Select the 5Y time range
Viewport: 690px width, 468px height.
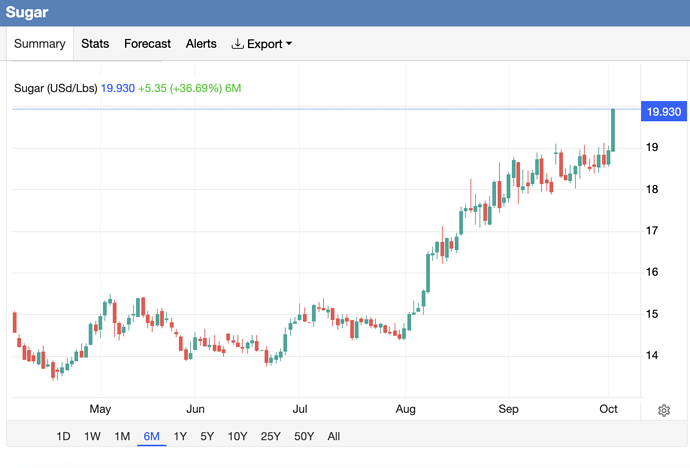207,436
